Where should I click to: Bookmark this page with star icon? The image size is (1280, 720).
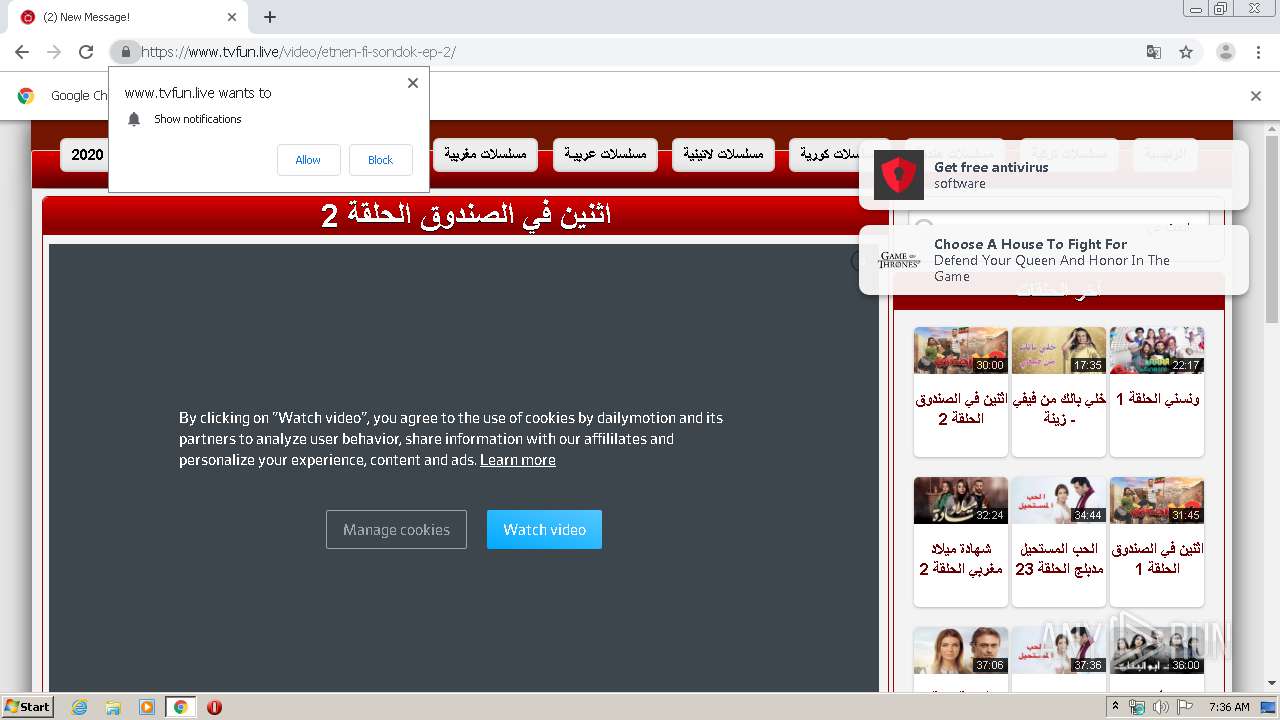click(x=1186, y=52)
